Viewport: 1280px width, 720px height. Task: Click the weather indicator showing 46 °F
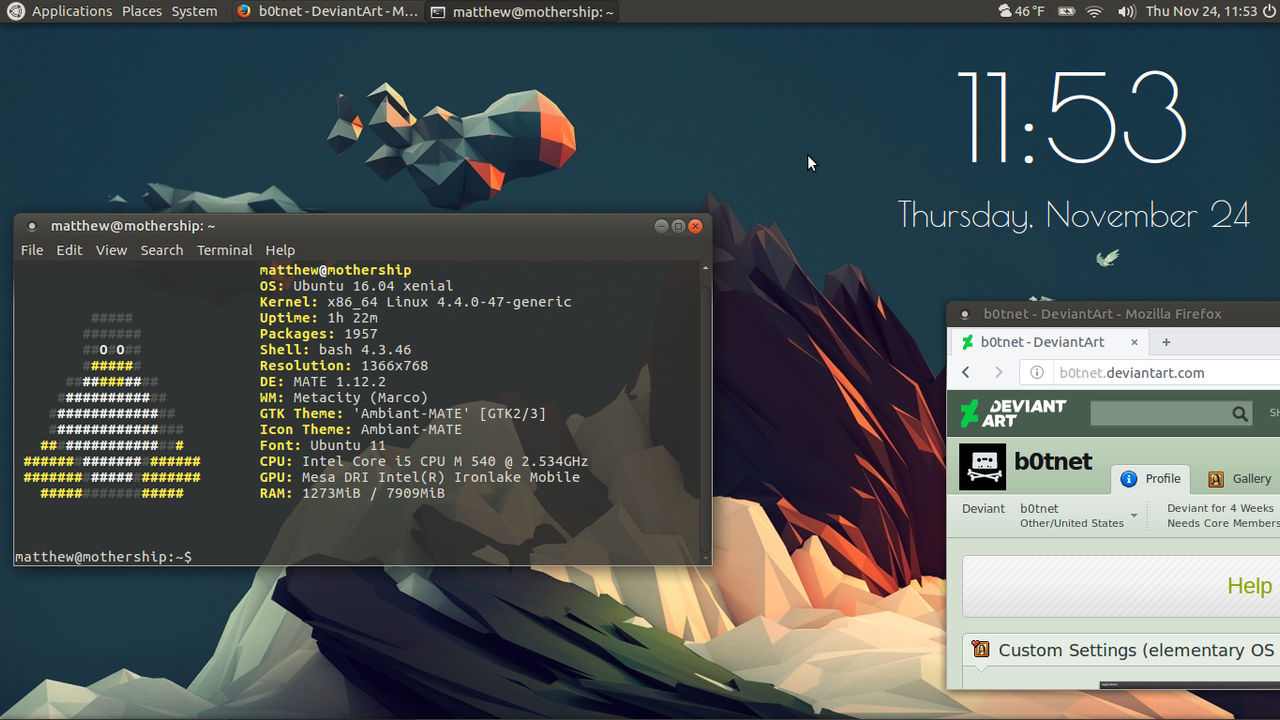point(1021,11)
